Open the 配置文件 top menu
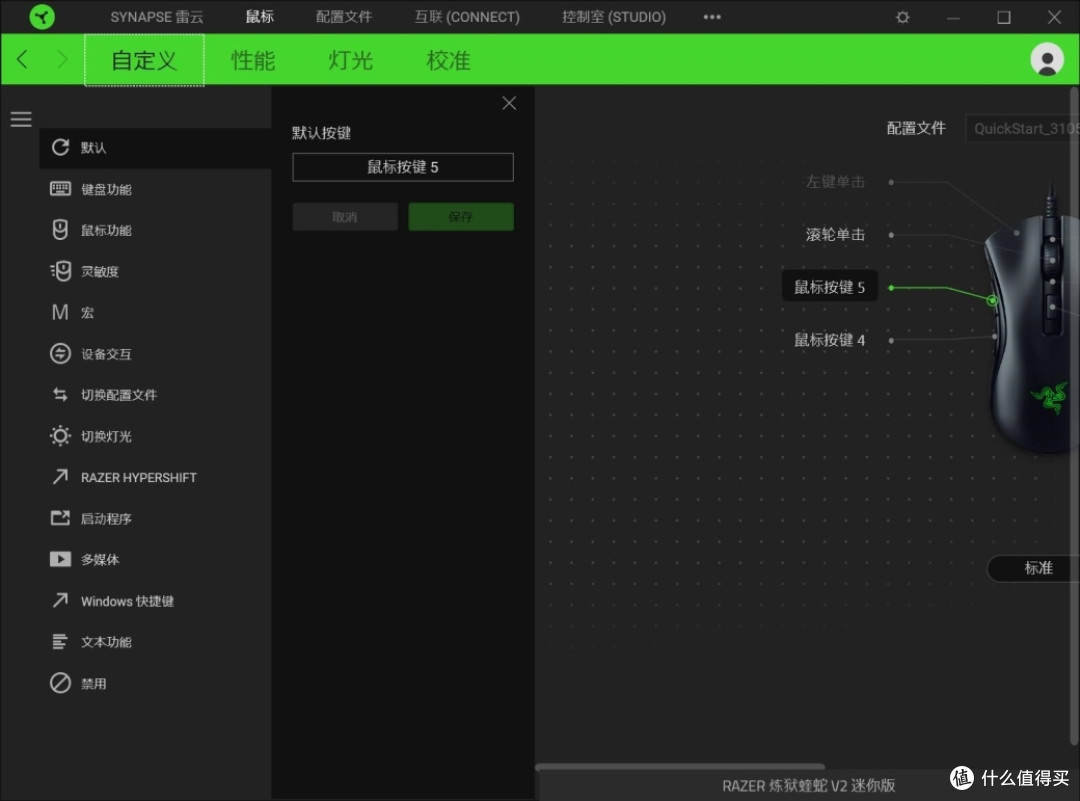The image size is (1080, 801). (x=344, y=17)
